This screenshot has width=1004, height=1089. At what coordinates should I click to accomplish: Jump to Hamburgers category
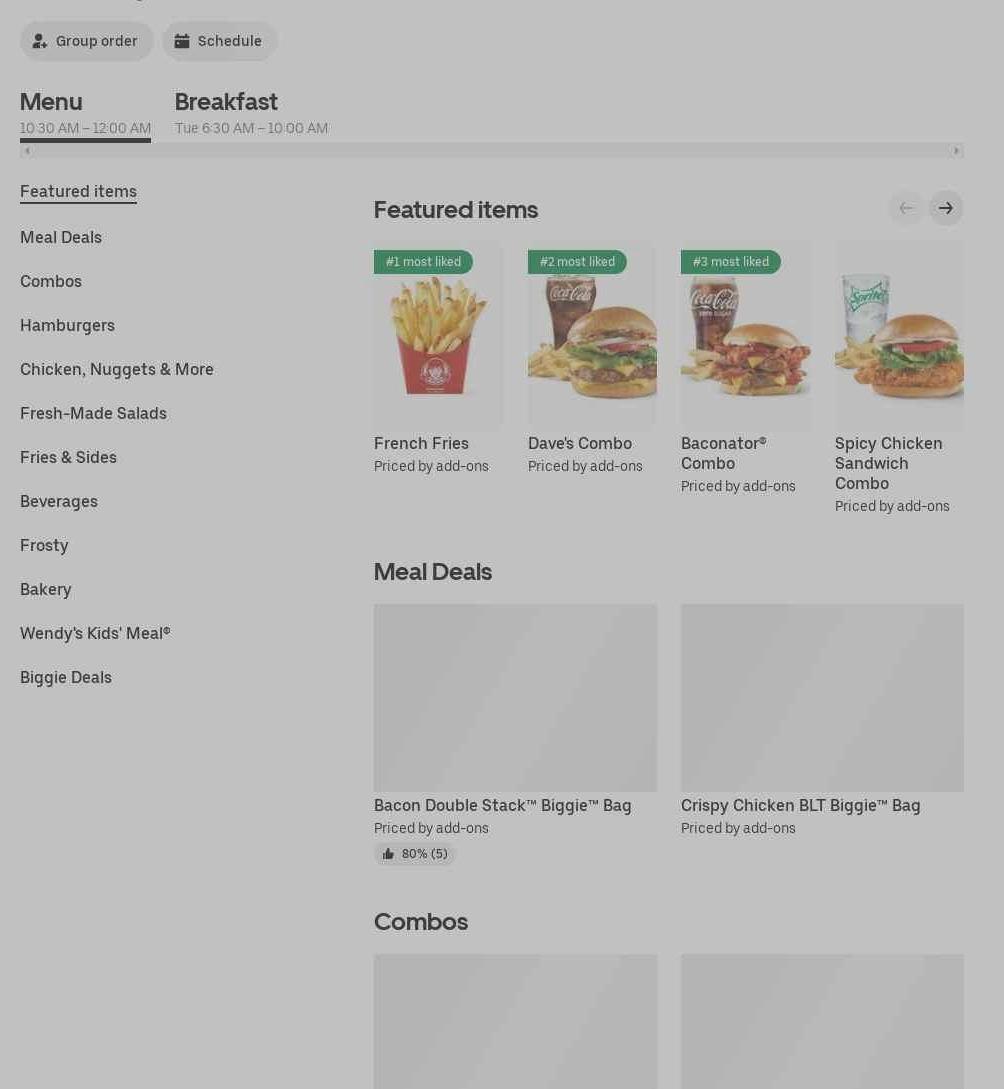click(x=67, y=326)
